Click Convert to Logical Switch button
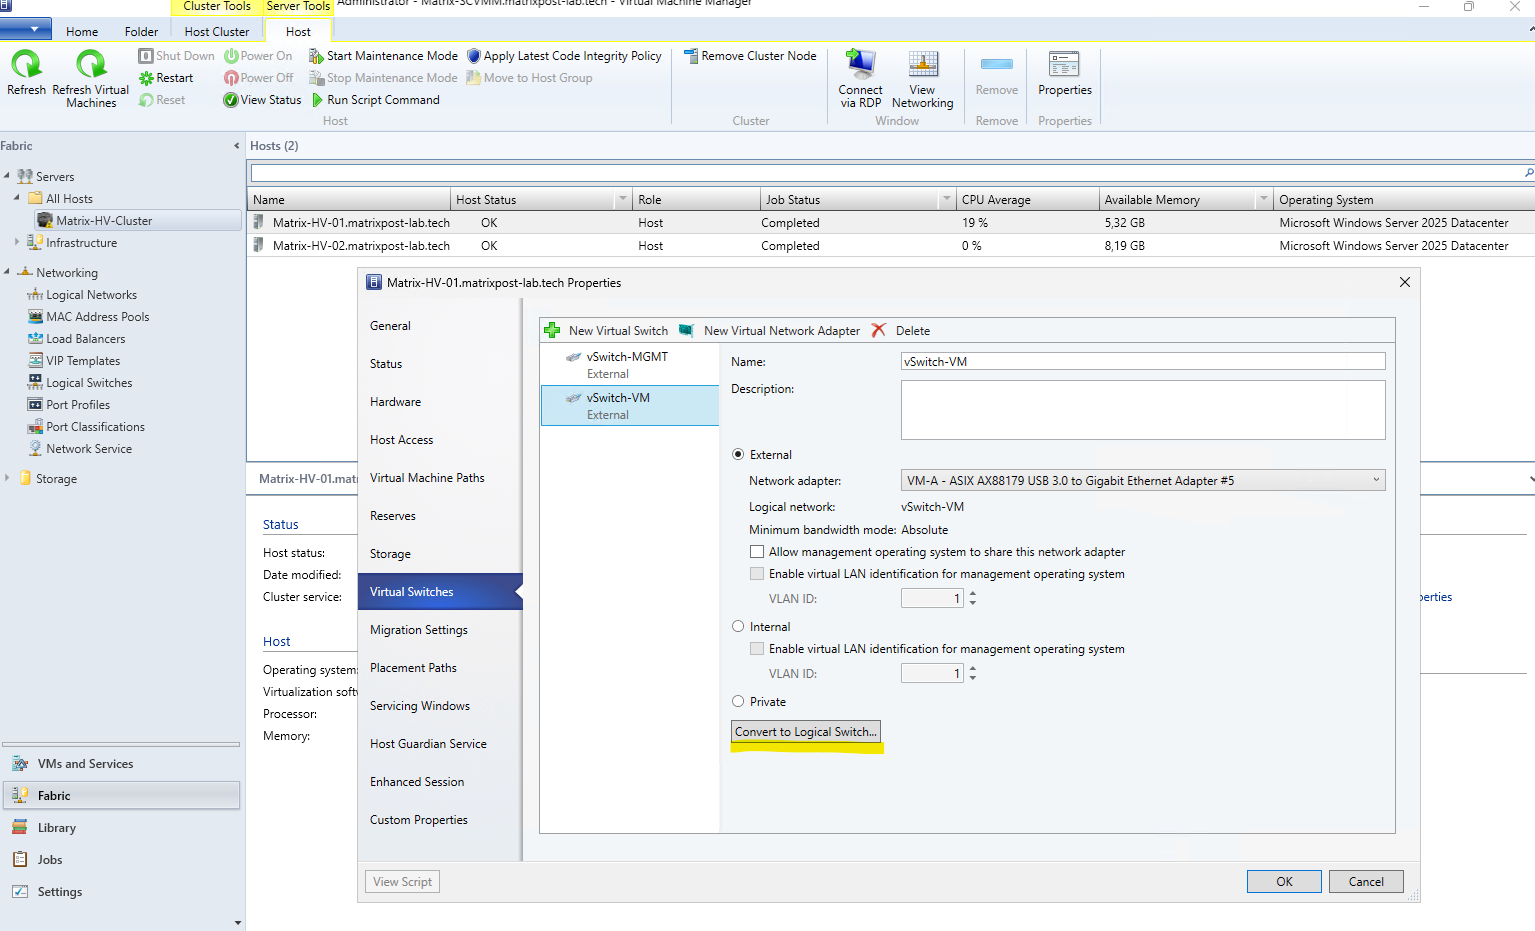 tap(806, 732)
